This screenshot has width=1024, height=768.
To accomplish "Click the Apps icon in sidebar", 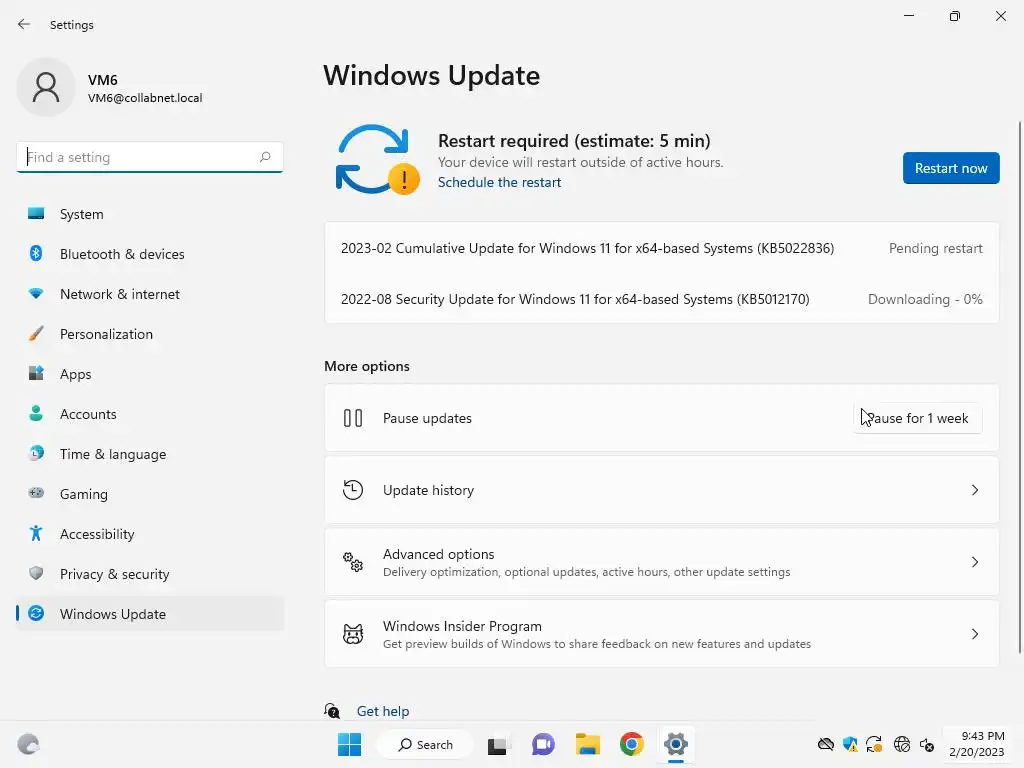I will tap(36, 374).
